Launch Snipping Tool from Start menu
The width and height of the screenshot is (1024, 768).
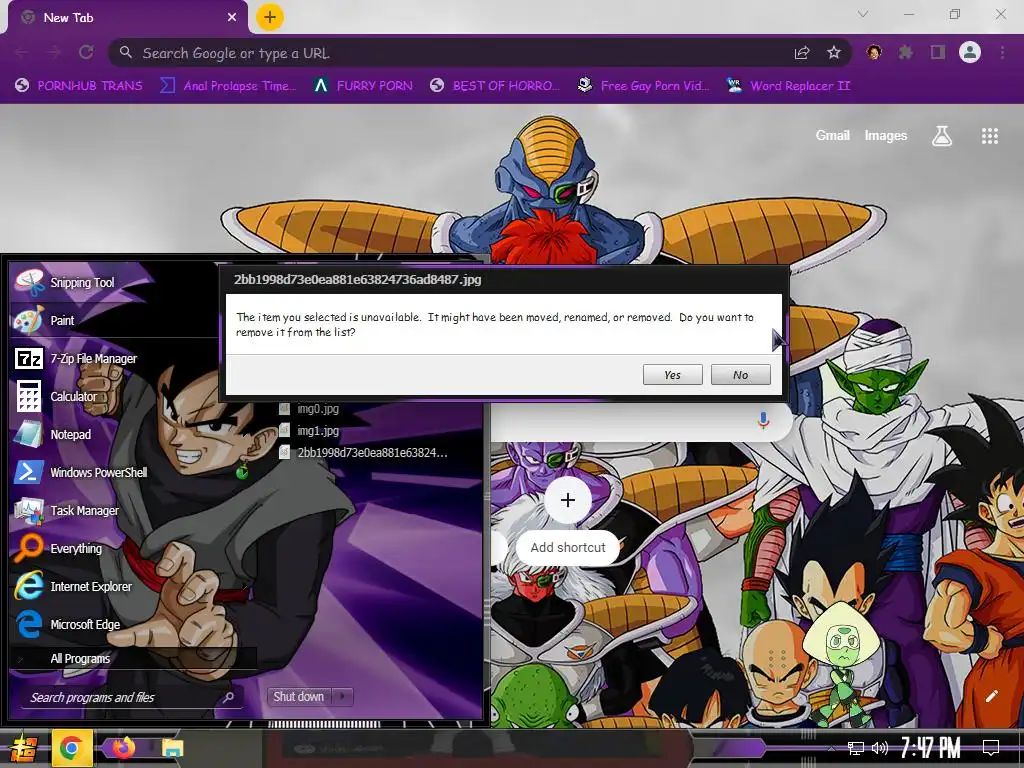[116, 283]
